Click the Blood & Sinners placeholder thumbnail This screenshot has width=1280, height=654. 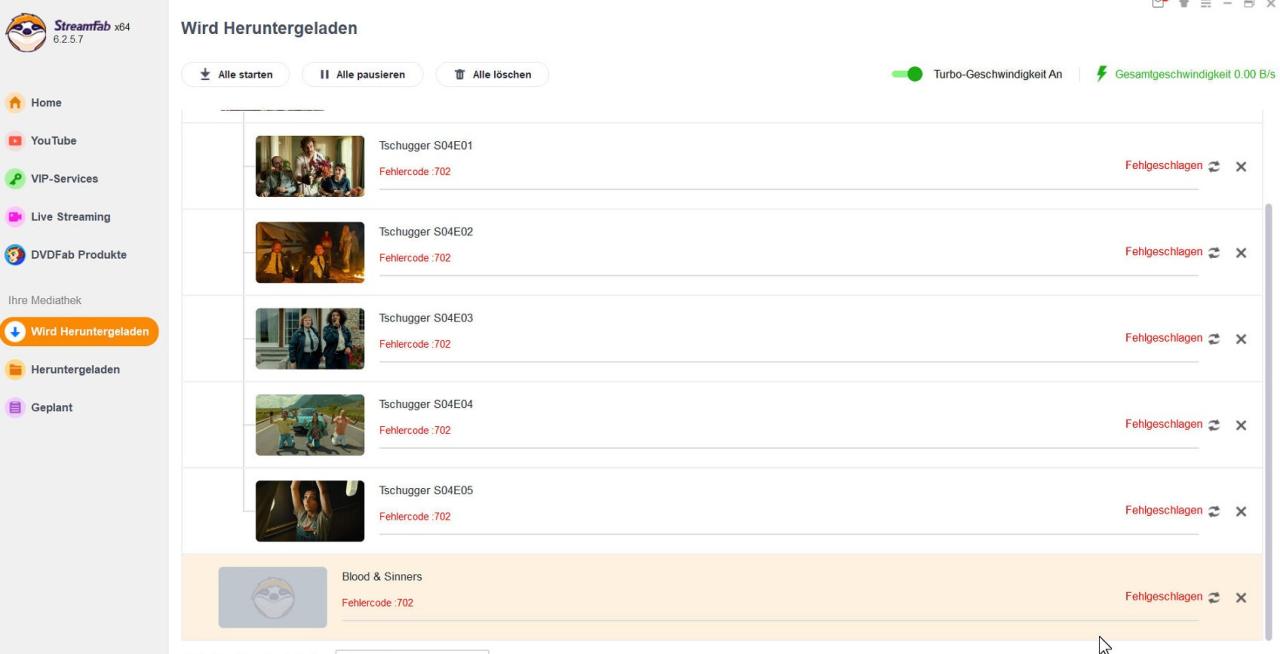(x=273, y=597)
